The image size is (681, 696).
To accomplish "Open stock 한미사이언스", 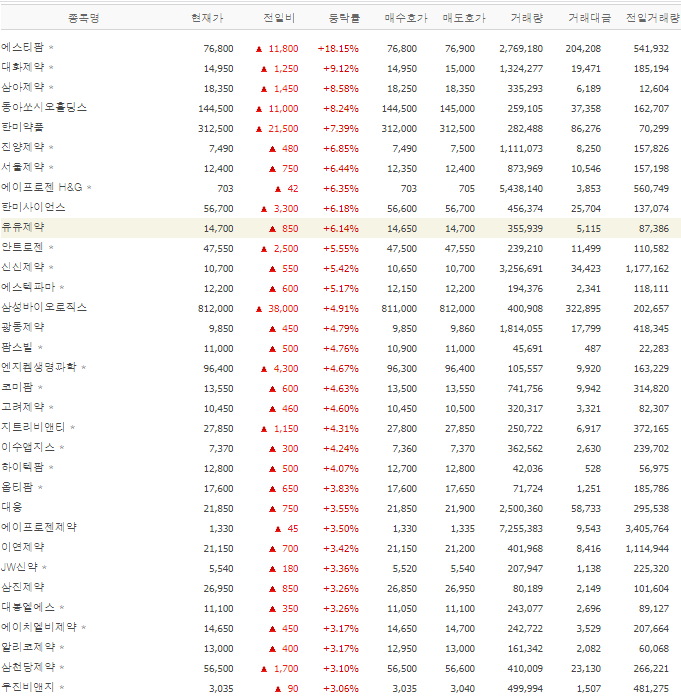I will point(33,207).
